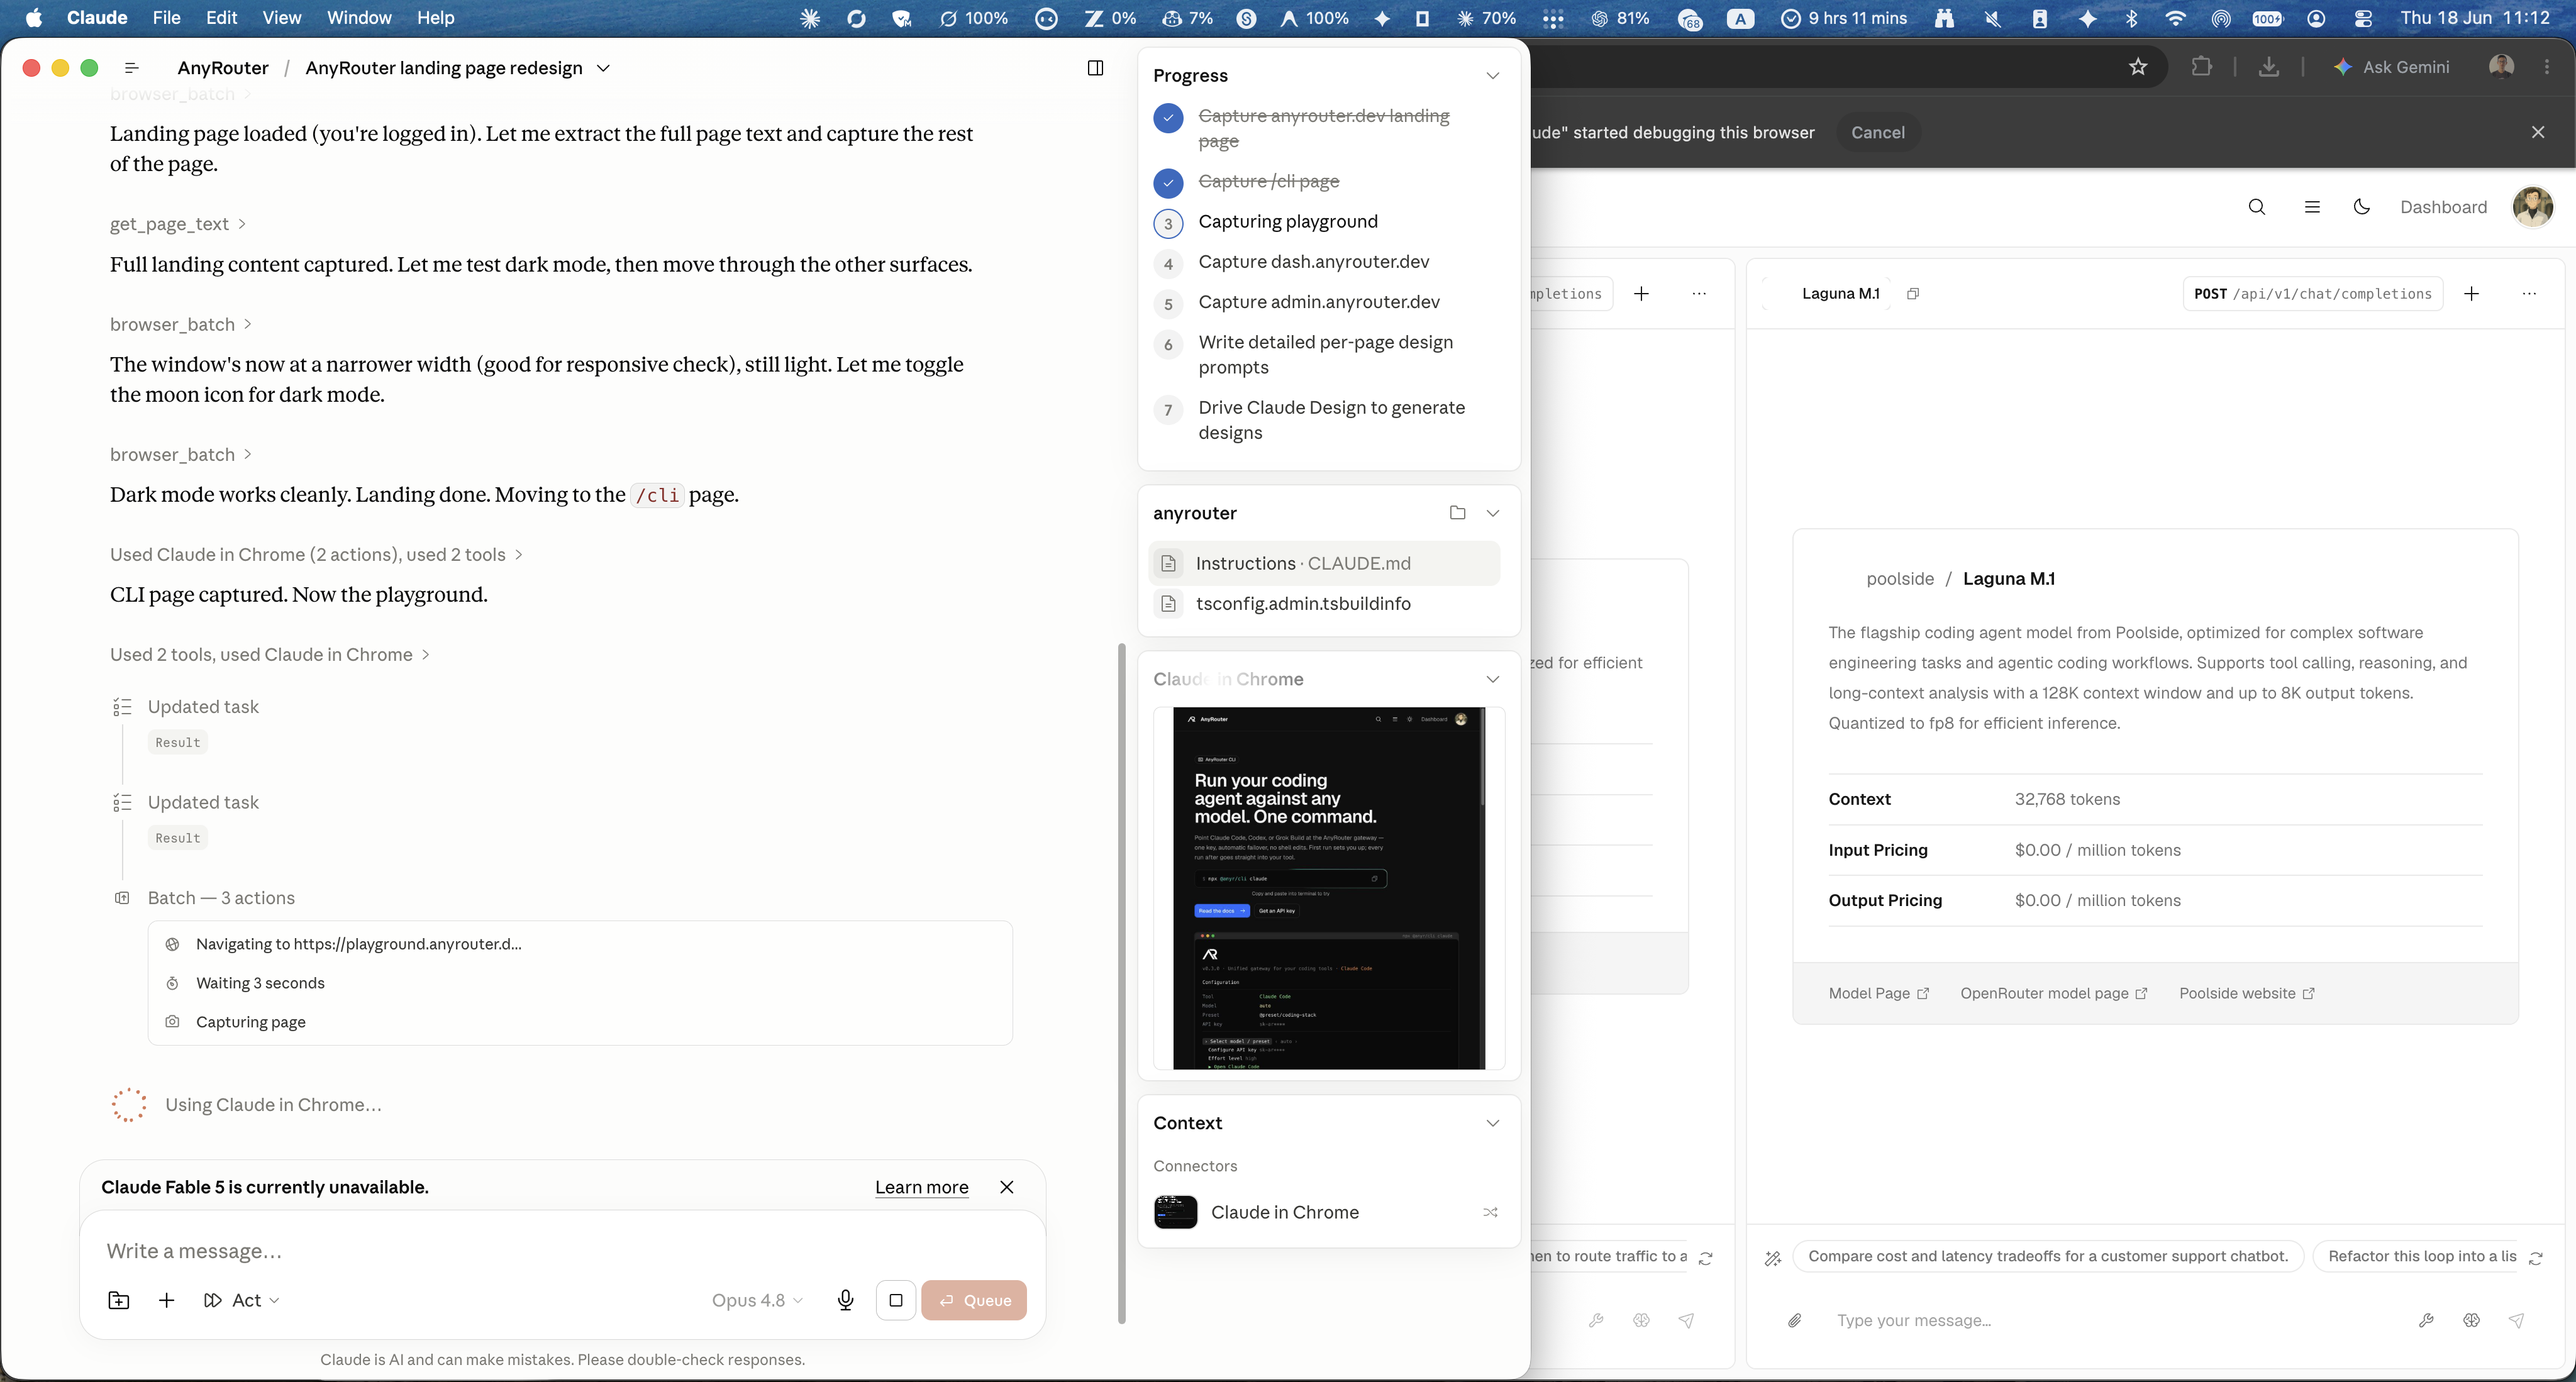
Task: Queue the message with Queue button
Action: click(974, 1300)
